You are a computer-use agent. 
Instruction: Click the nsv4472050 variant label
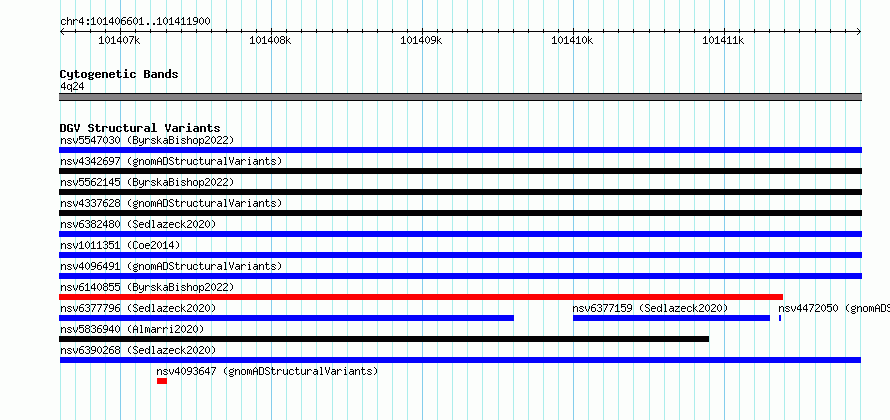coord(834,308)
